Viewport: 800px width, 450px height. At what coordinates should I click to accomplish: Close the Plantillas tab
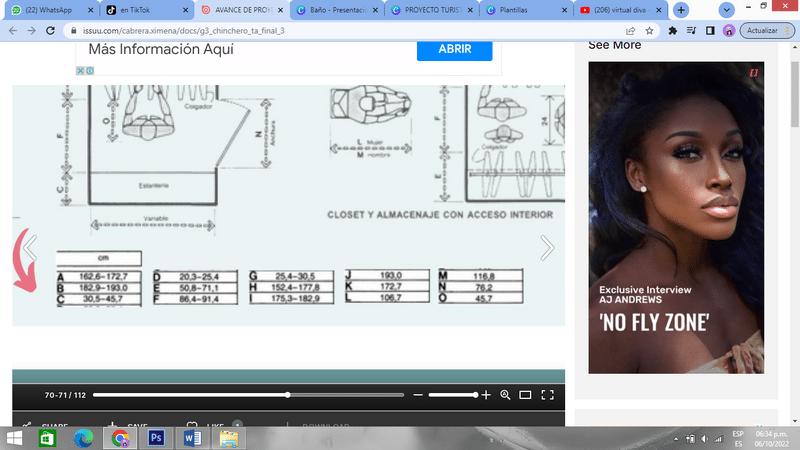(564, 10)
